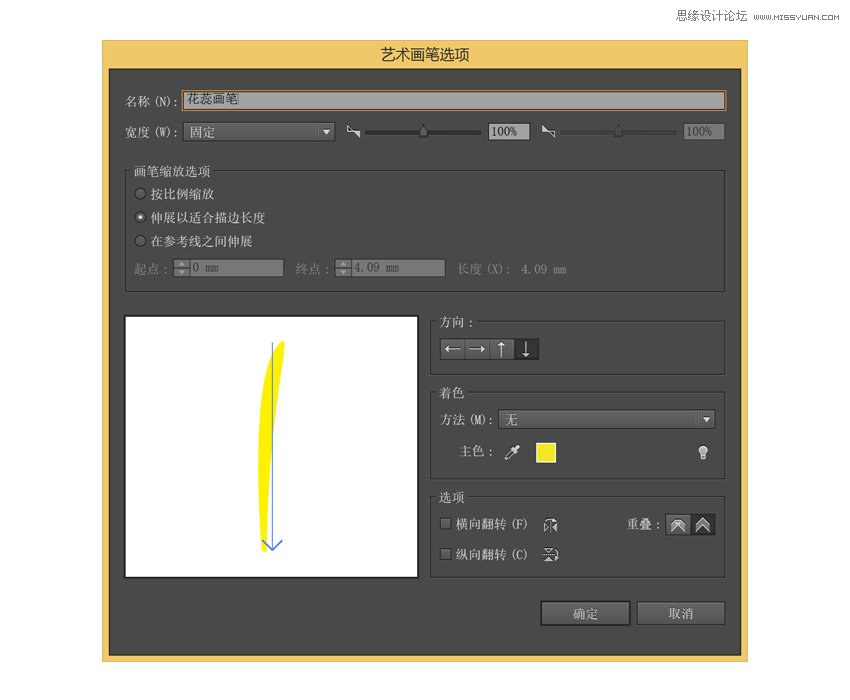Click the 起点 0 mm input field
The width and height of the screenshot is (850, 700).
236,268
